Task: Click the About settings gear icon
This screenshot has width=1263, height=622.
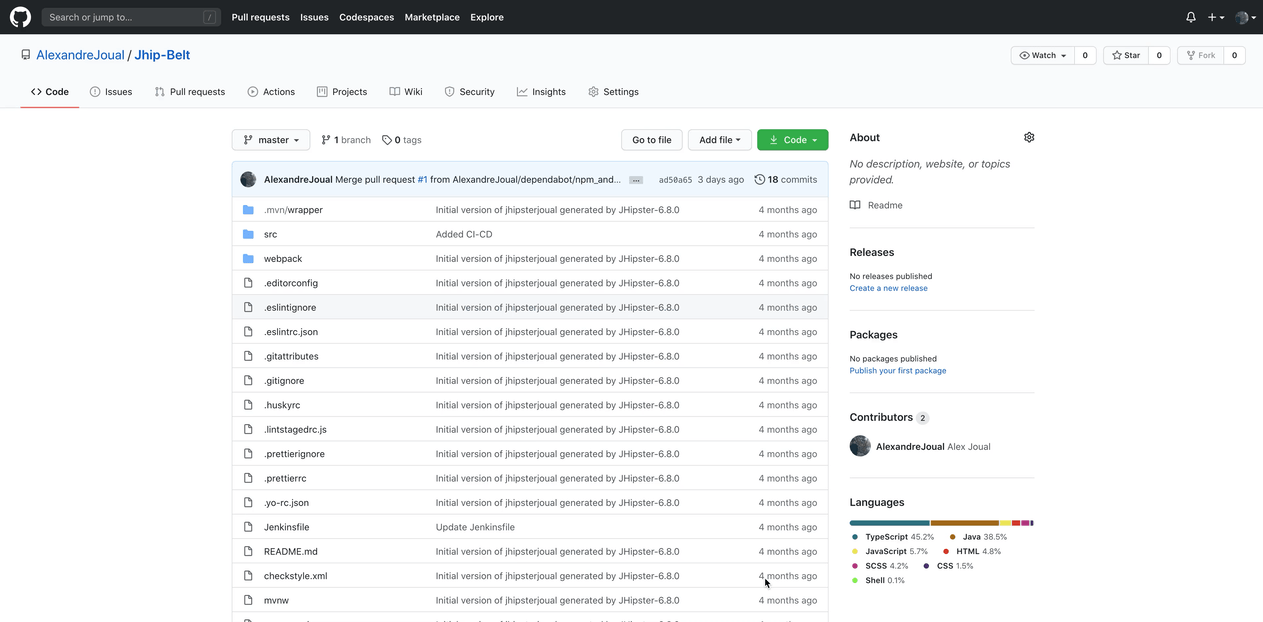Action: tap(1029, 137)
